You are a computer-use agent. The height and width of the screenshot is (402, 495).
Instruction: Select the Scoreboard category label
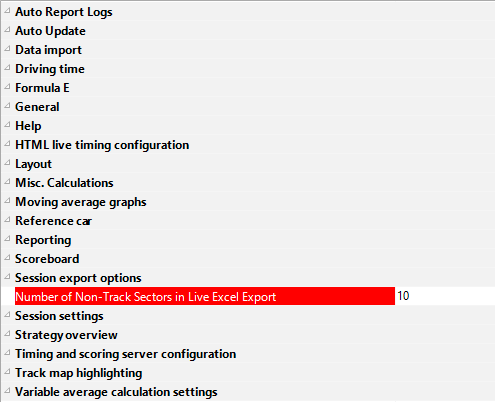click(47, 259)
